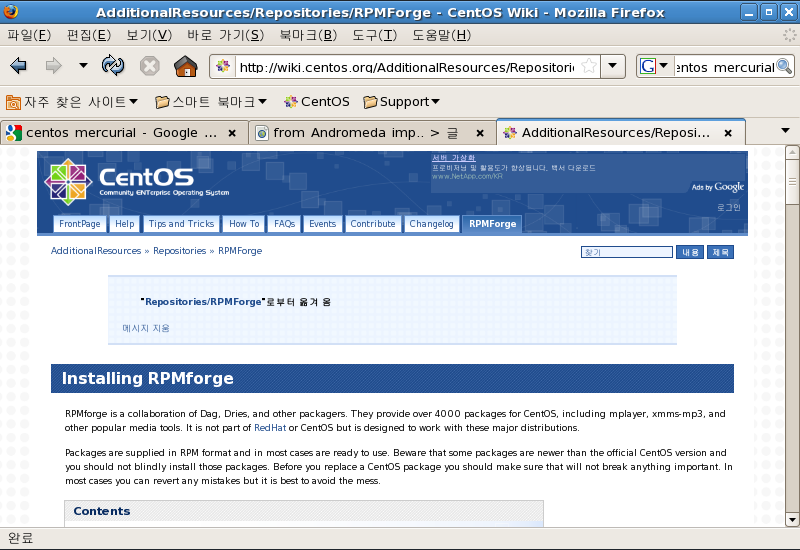Open the www.NetApp.com/KR ad link
This screenshot has height=550, width=800.
[x=467, y=177]
